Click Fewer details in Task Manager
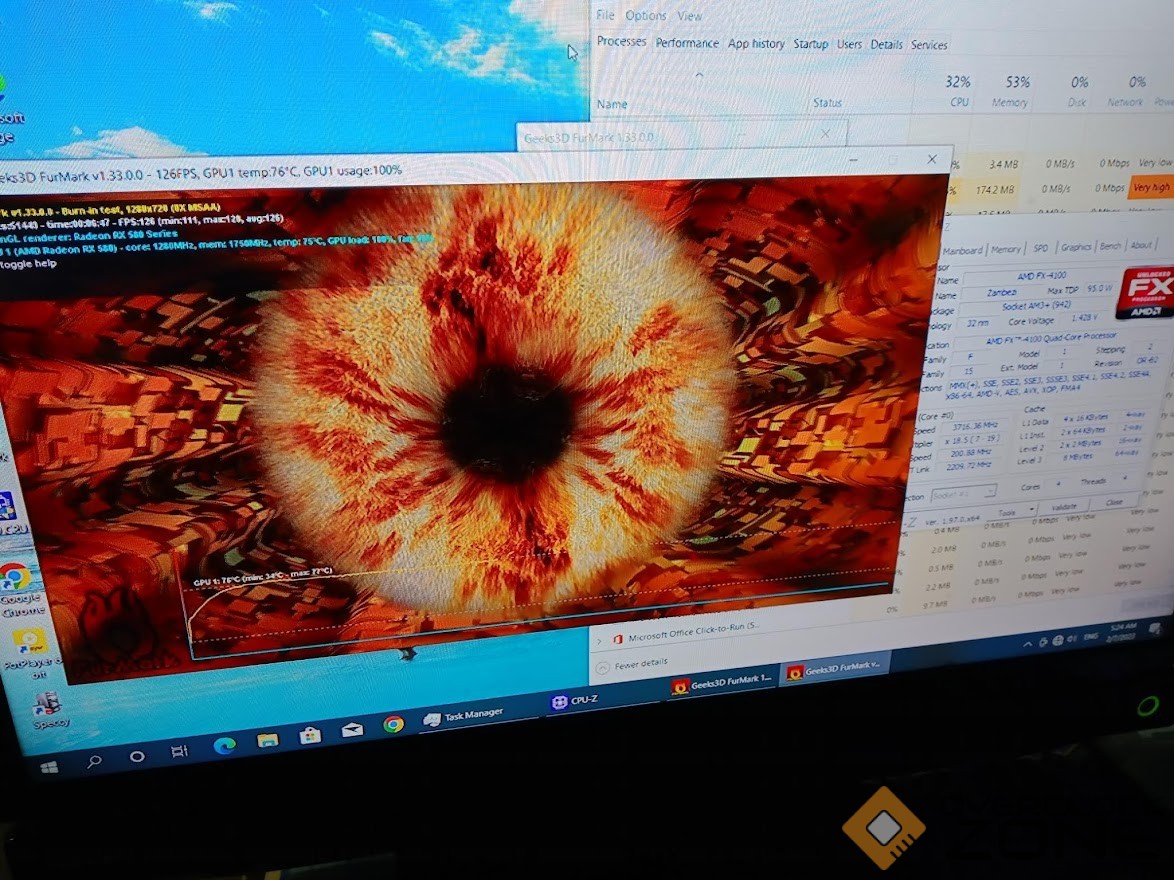Viewport: 1174px width, 880px height. 630,665
